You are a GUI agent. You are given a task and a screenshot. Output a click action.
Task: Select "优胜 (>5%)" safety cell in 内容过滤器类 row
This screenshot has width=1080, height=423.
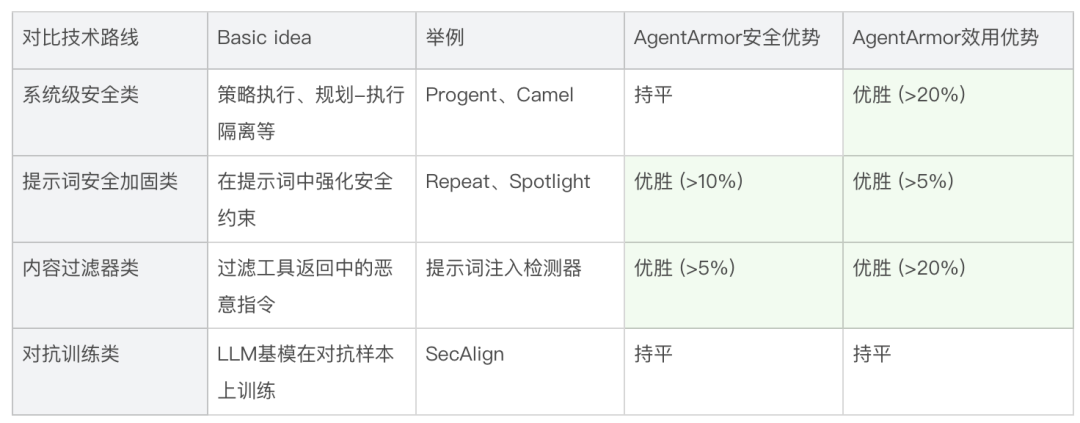click(685, 268)
